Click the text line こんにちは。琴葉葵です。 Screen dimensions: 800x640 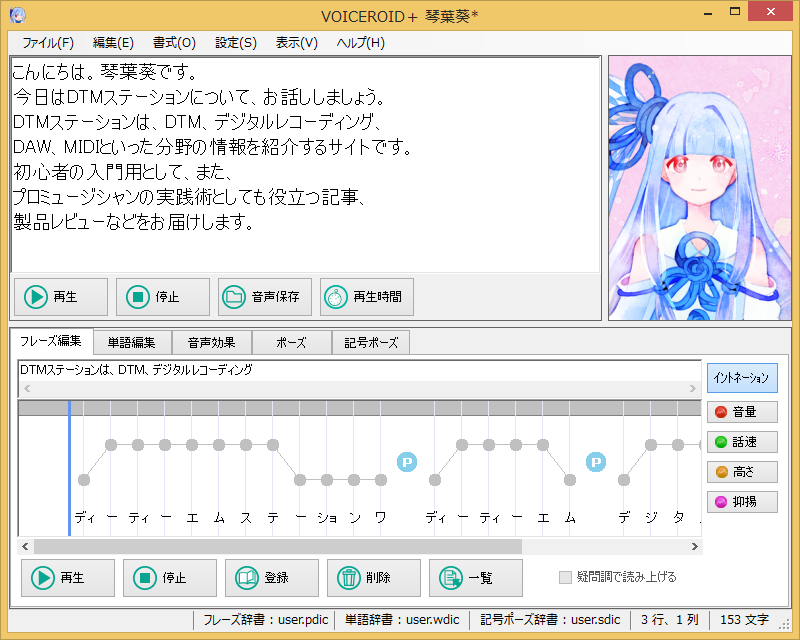(105, 72)
